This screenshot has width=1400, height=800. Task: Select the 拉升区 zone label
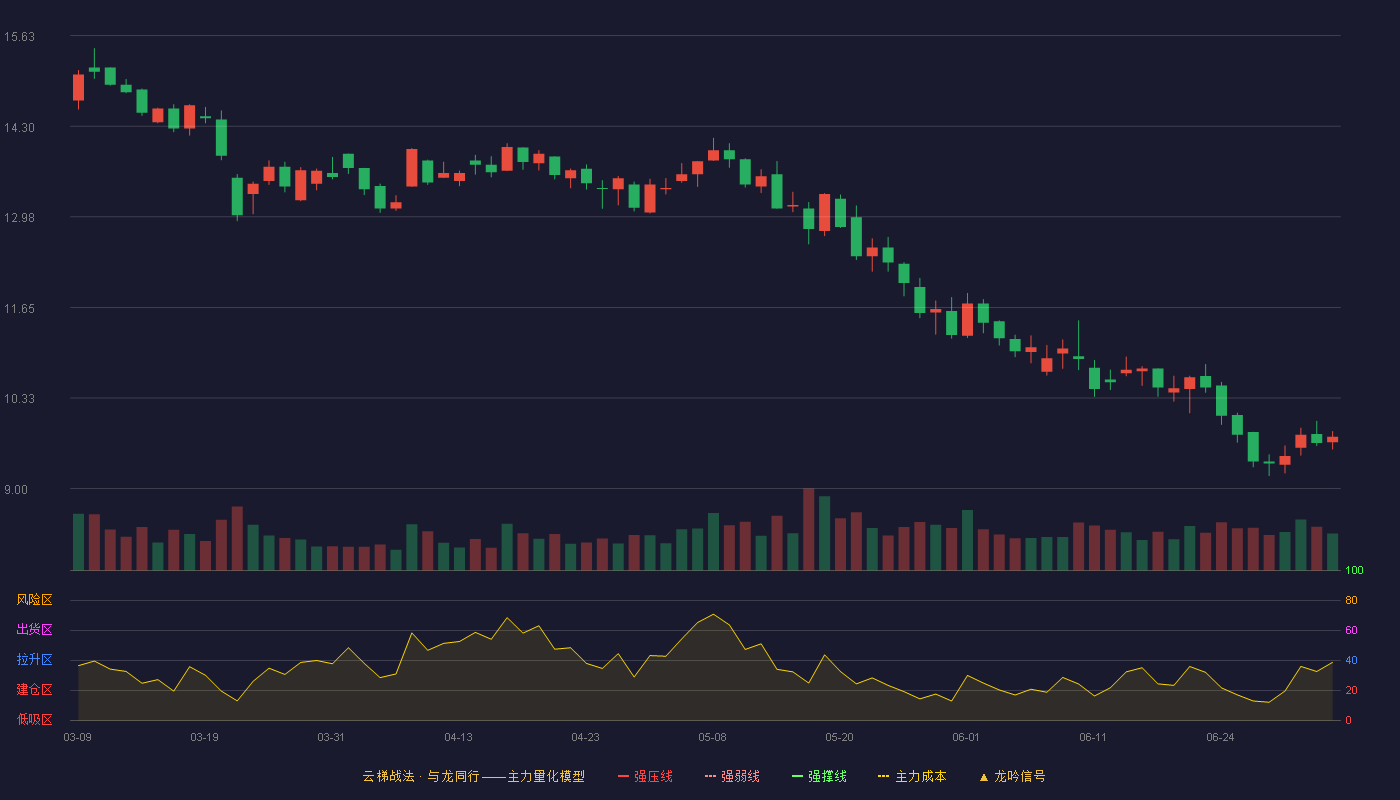[x=34, y=660]
